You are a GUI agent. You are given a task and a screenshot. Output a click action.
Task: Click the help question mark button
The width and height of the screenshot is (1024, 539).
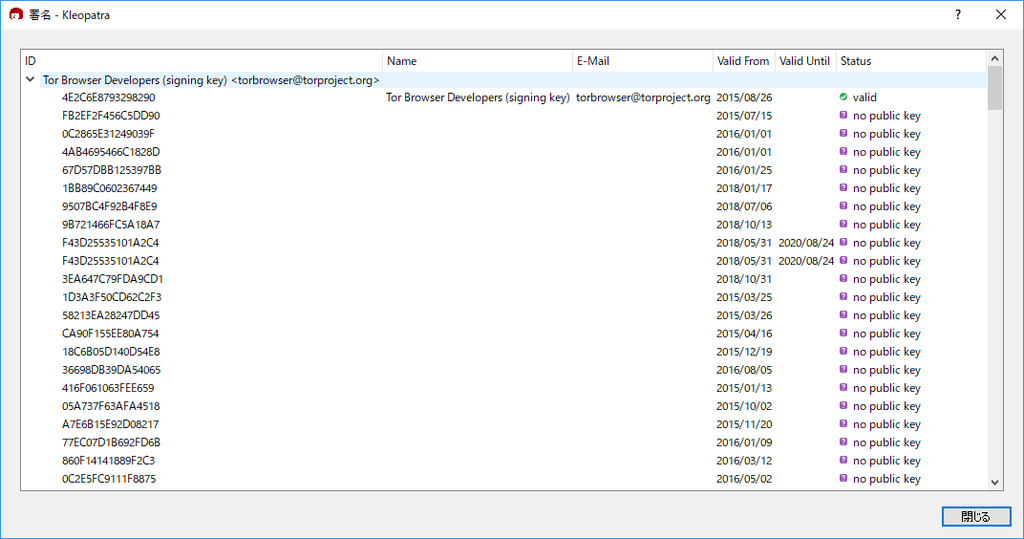point(957,14)
